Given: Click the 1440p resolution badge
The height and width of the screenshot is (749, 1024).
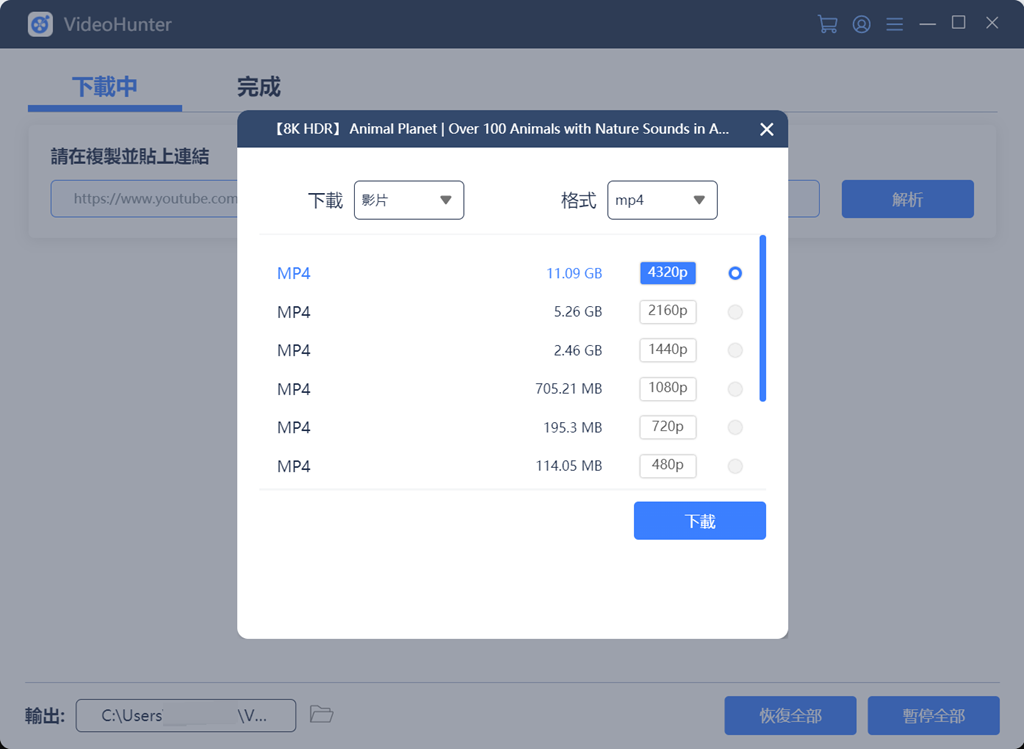Looking at the screenshot, I should click(667, 350).
